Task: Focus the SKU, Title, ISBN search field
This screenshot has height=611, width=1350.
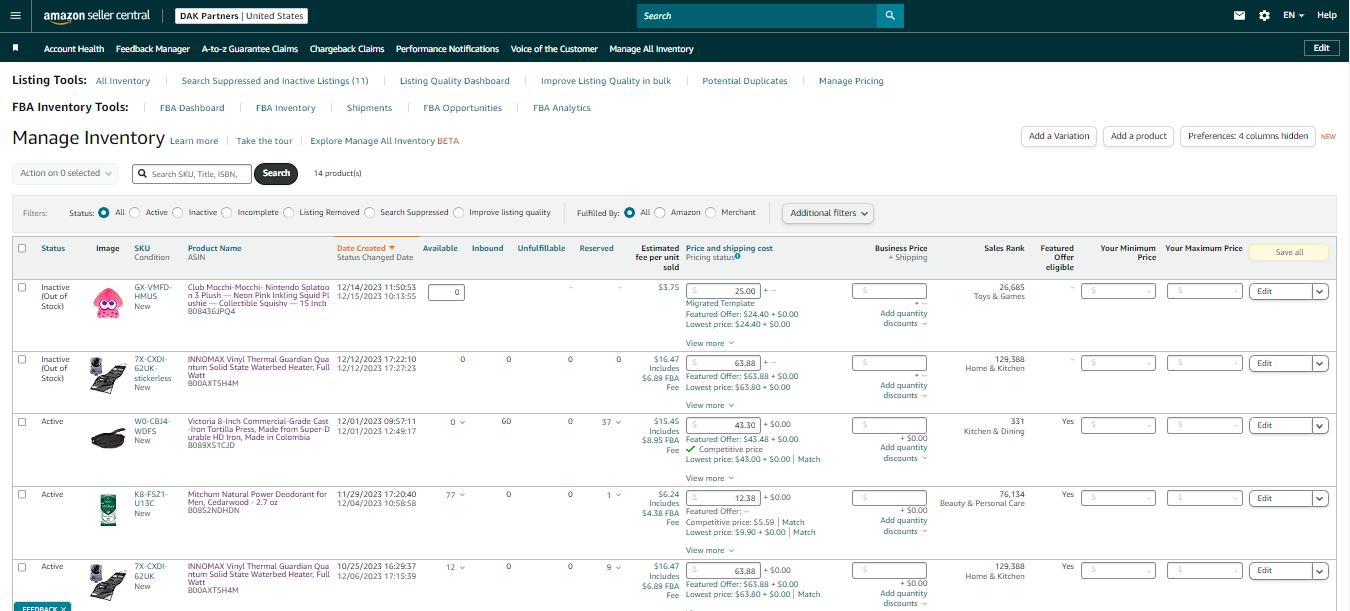Action: click(192, 174)
